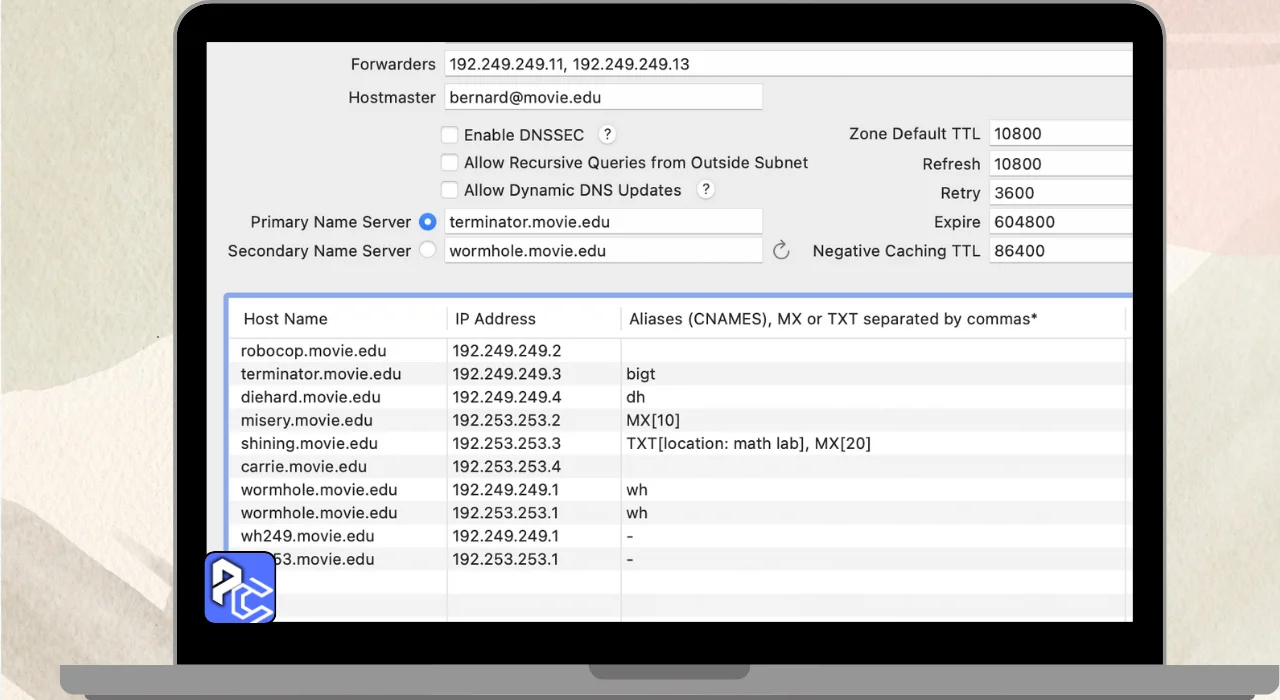Check Allow Recursive Queries from Outside Subnet

[450, 163]
